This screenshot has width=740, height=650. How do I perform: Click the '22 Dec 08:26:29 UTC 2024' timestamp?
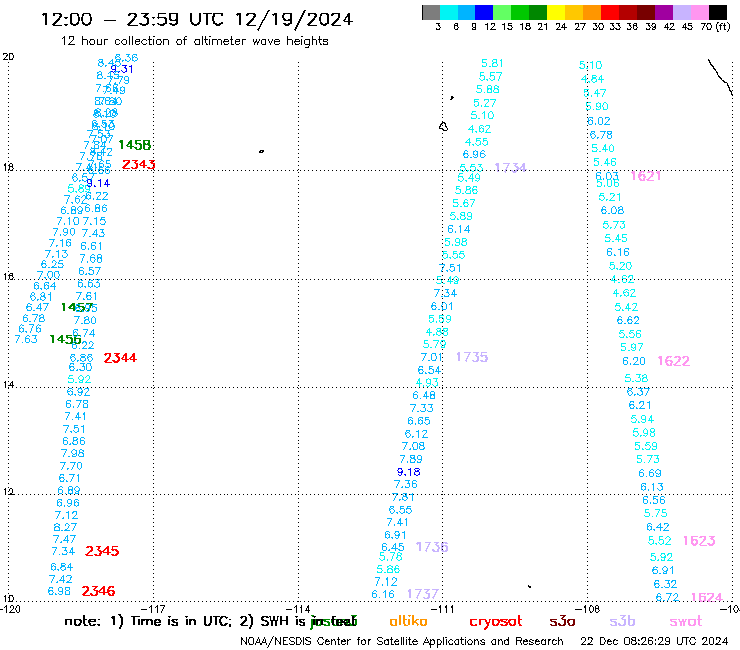pyautogui.click(x=654, y=641)
